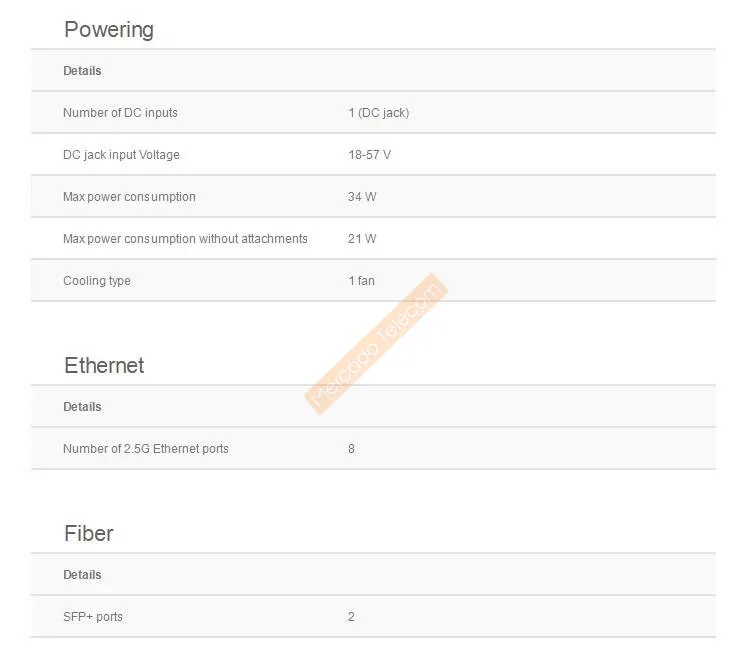Select the Details header under Fiber
Viewport: 750px width, 671px height.
click(82, 575)
